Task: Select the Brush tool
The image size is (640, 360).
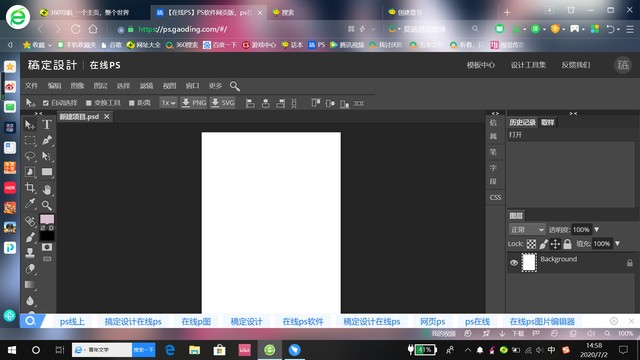Action: [x=30, y=237]
